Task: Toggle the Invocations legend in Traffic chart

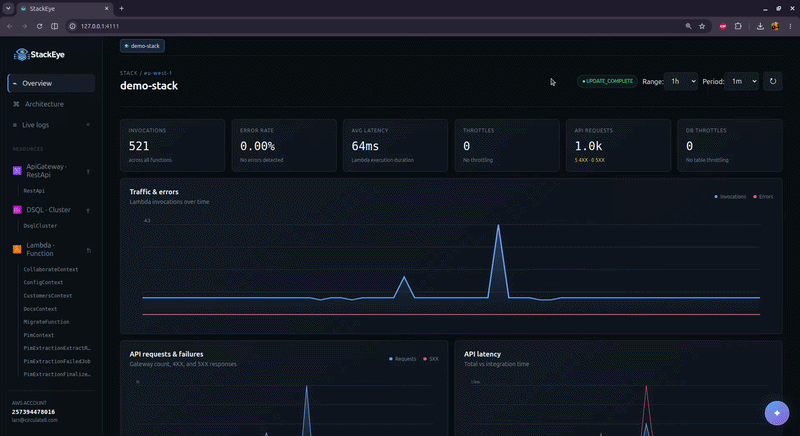Action: (x=730, y=197)
